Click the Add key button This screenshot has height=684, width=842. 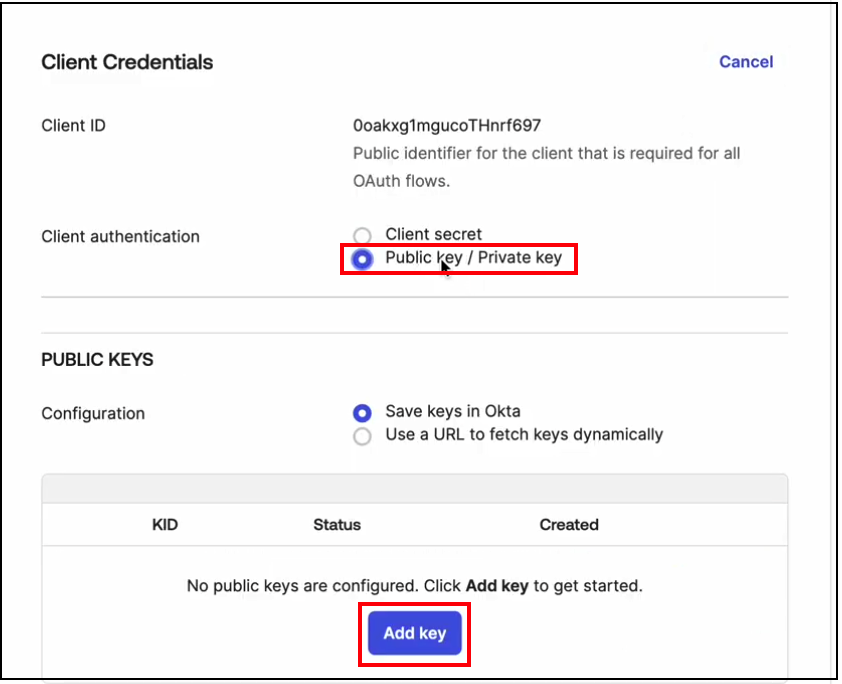pyautogui.click(x=414, y=633)
